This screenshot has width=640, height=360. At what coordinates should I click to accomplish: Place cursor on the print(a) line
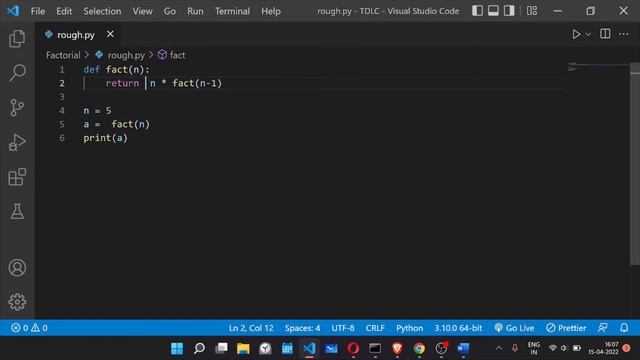pos(105,138)
